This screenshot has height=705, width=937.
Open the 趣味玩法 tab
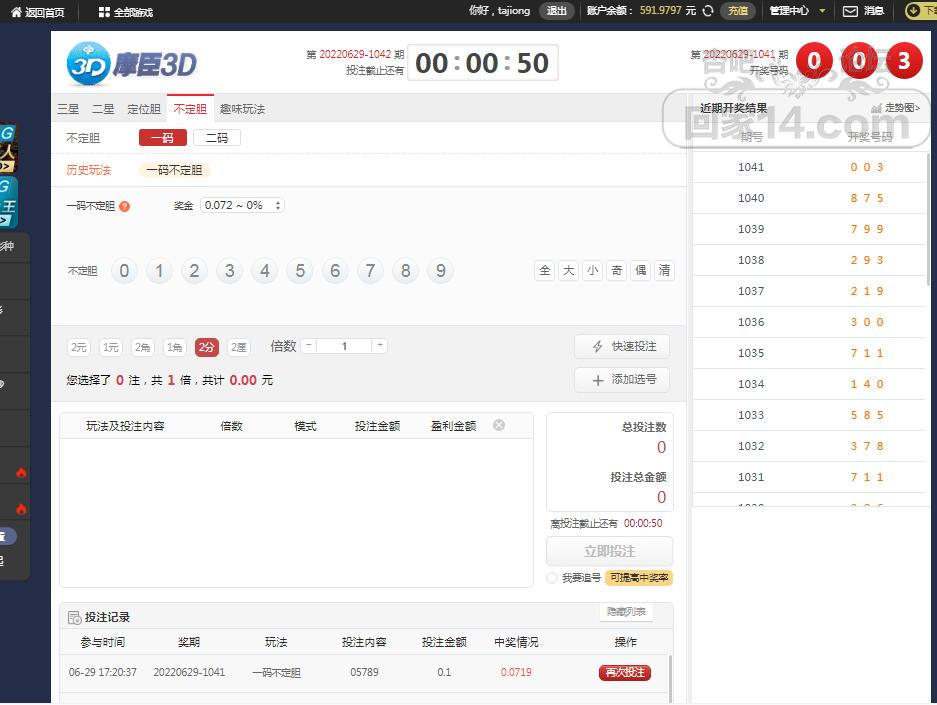(242, 109)
